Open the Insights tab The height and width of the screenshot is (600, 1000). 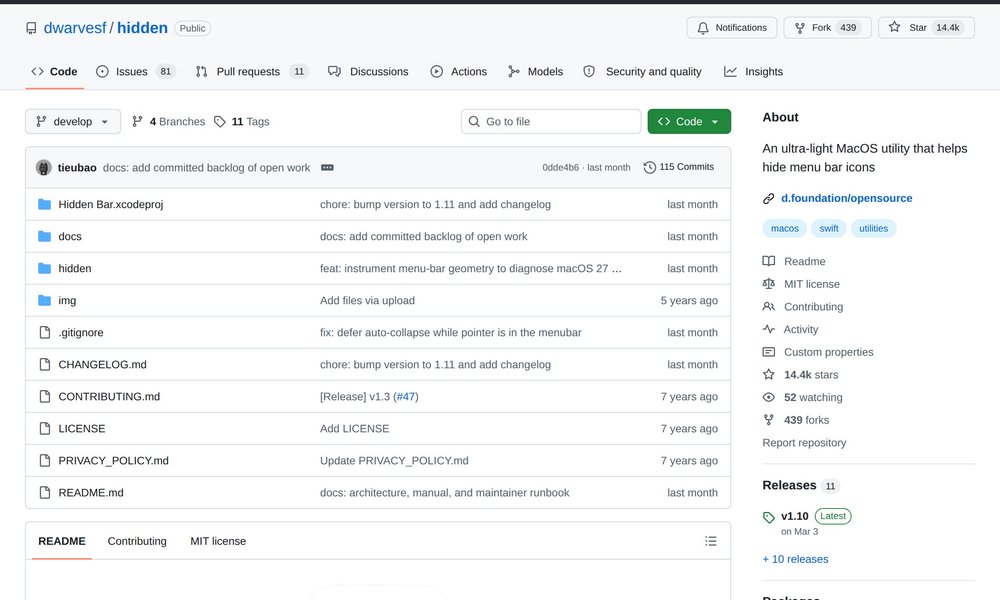(753, 71)
